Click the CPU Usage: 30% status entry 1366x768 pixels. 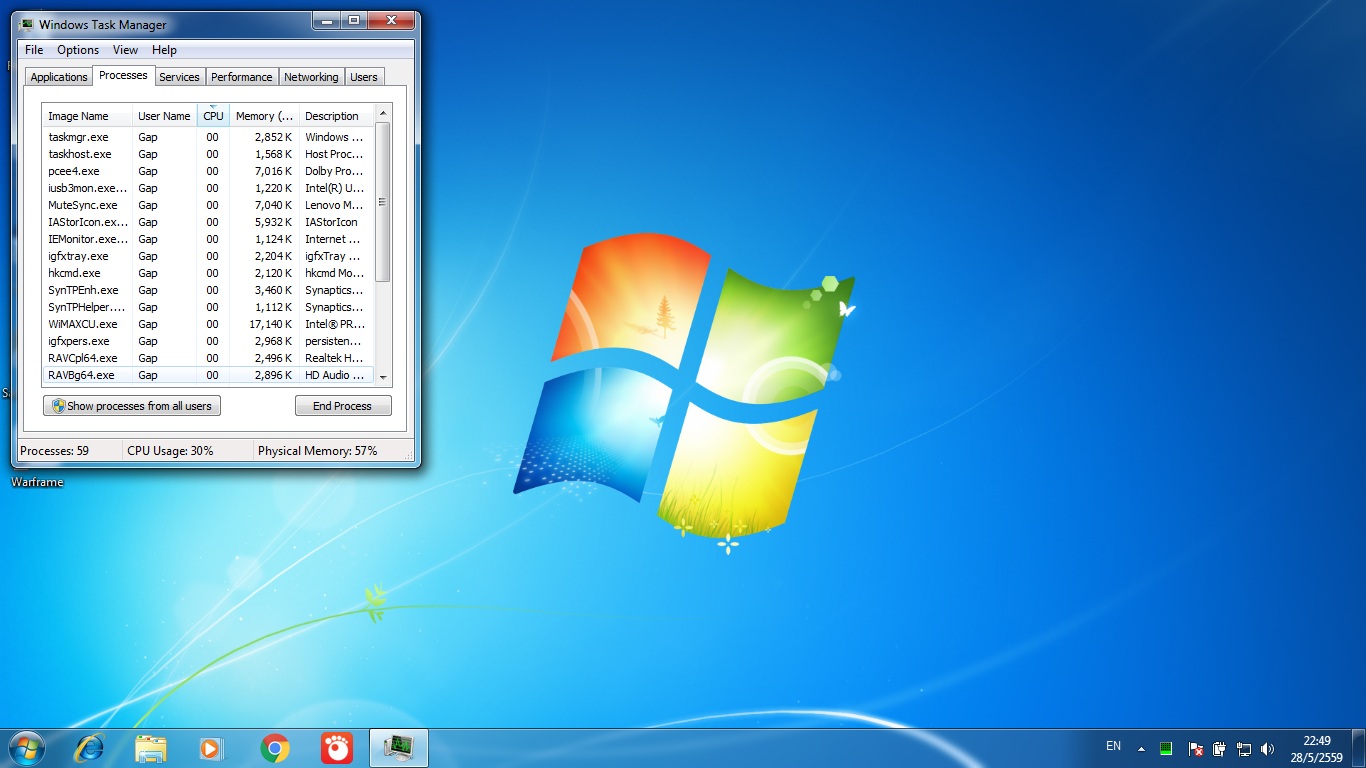(x=171, y=451)
